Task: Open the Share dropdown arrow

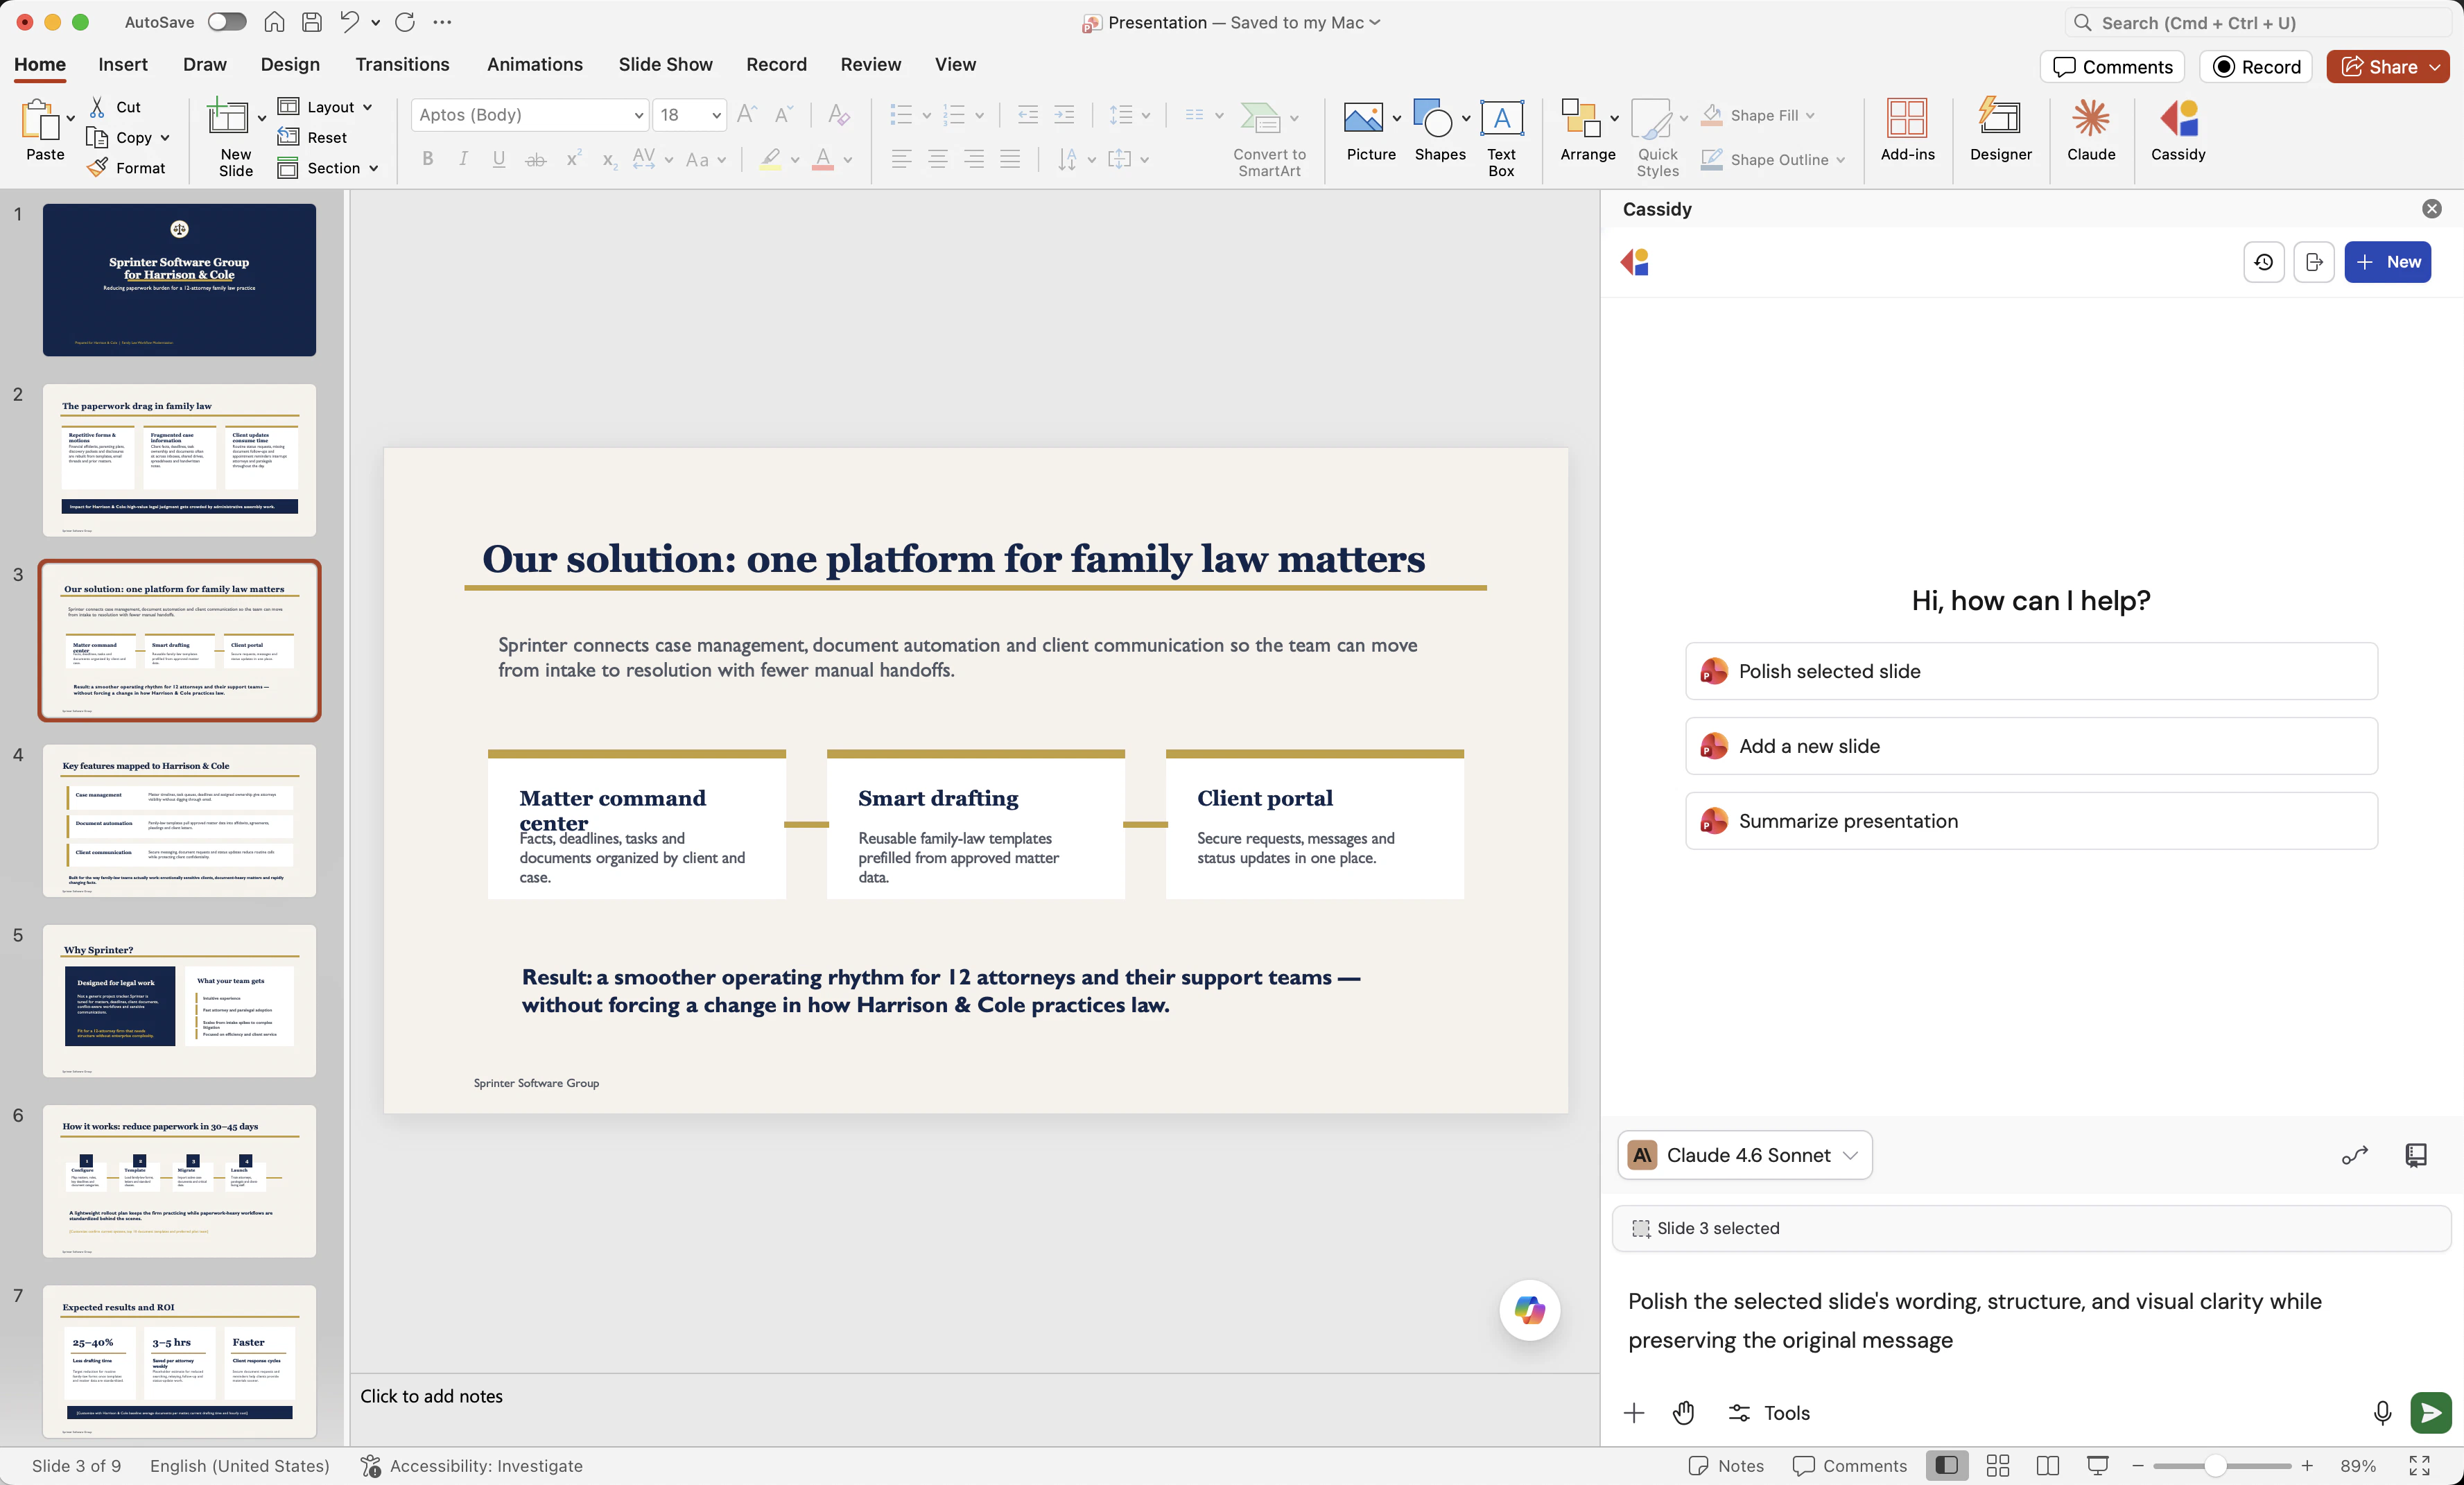Action: [2434, 67]
